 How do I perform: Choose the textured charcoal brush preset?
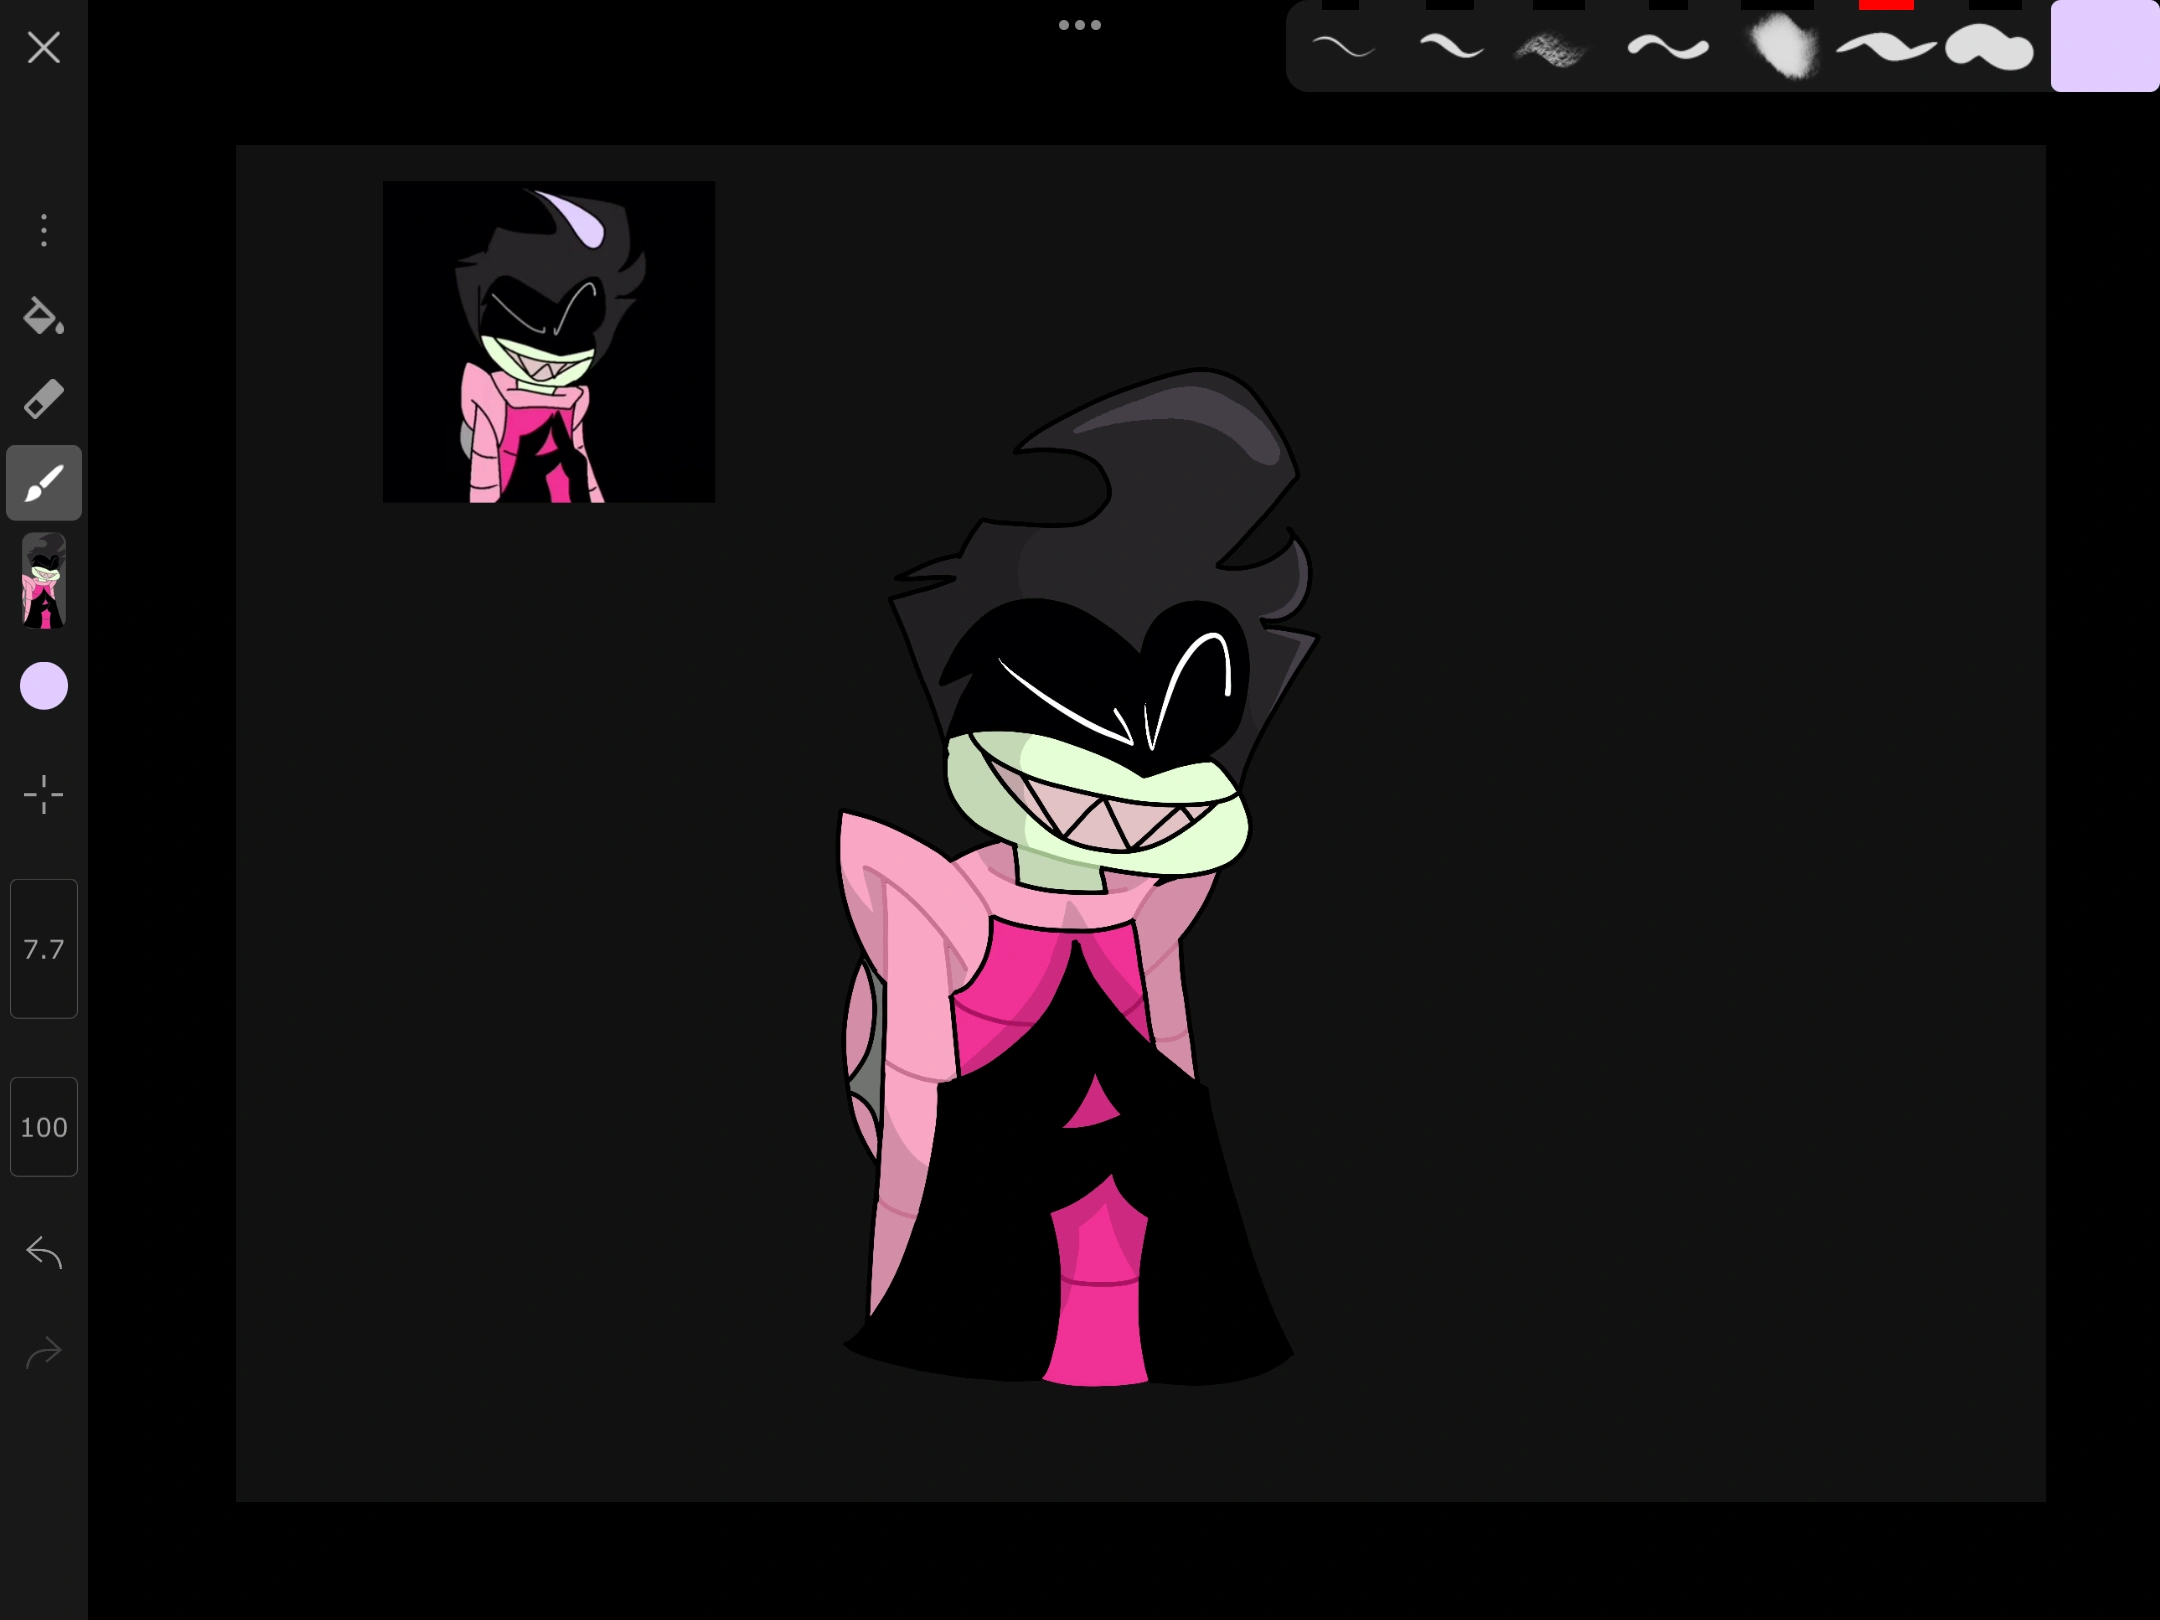click(1551, 48)
